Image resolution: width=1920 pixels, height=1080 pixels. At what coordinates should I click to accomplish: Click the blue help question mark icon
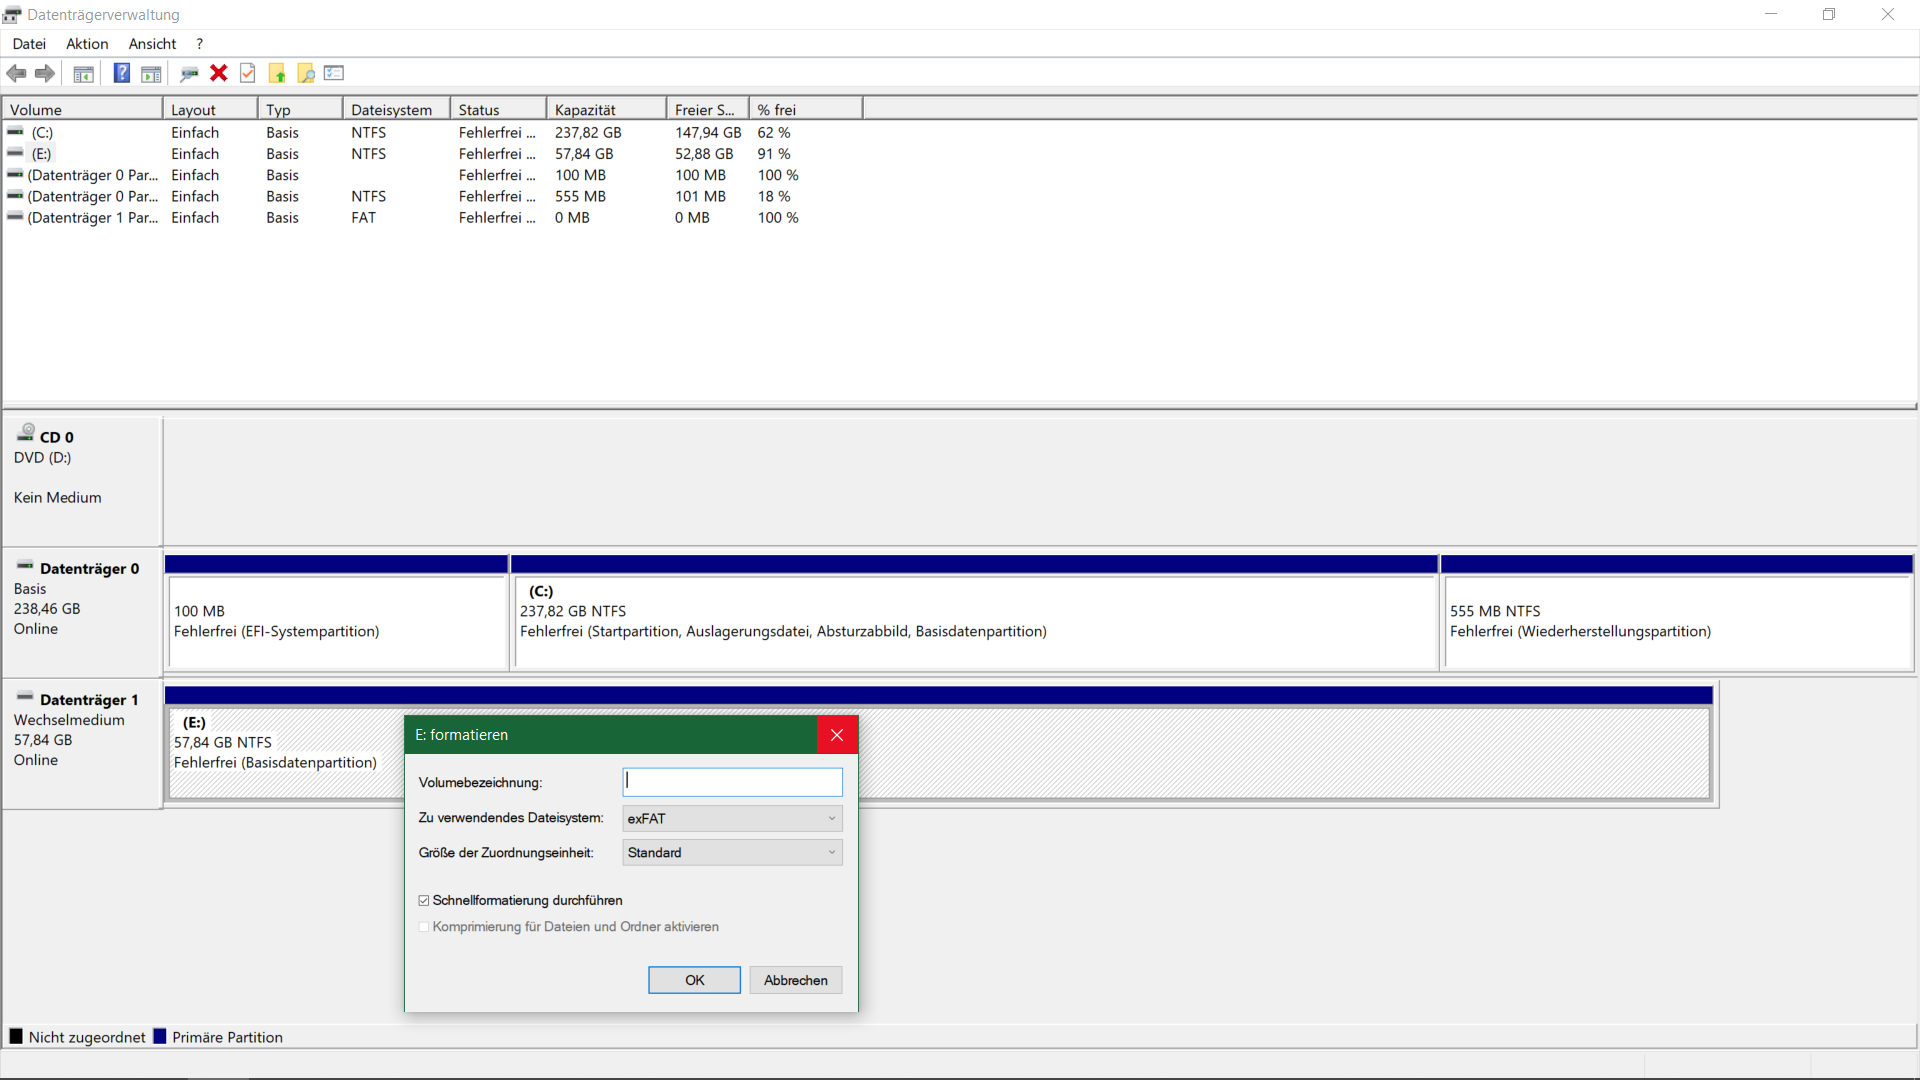click(x=121, y=73)
